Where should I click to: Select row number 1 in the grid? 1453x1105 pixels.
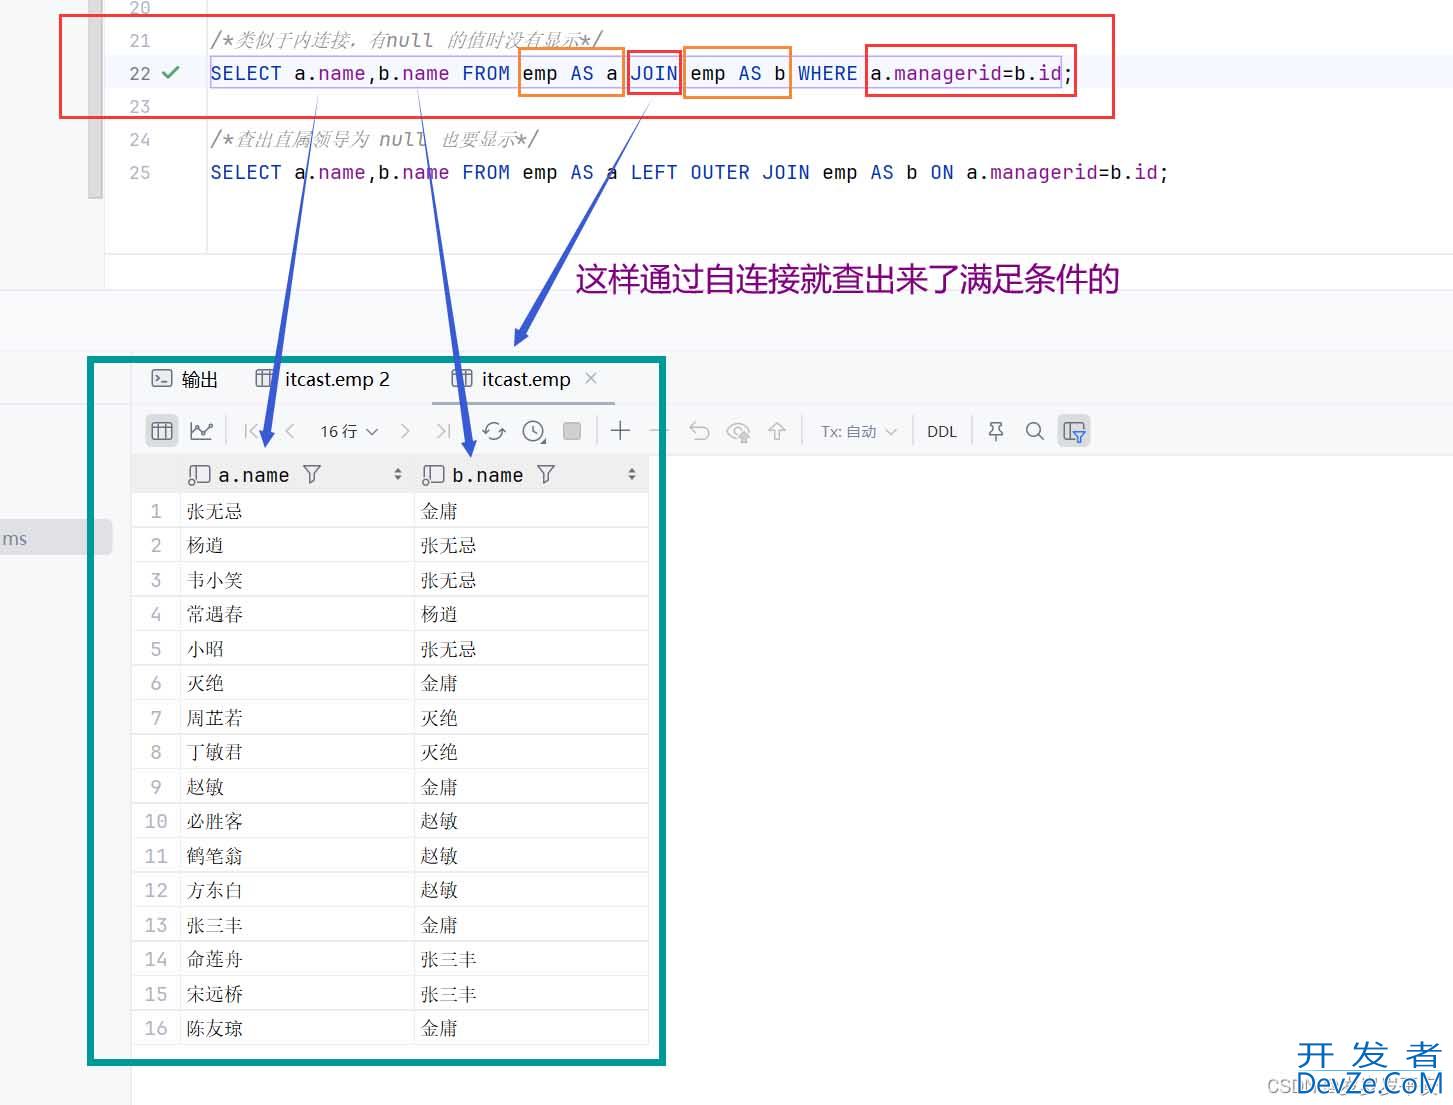pos(156,511)
